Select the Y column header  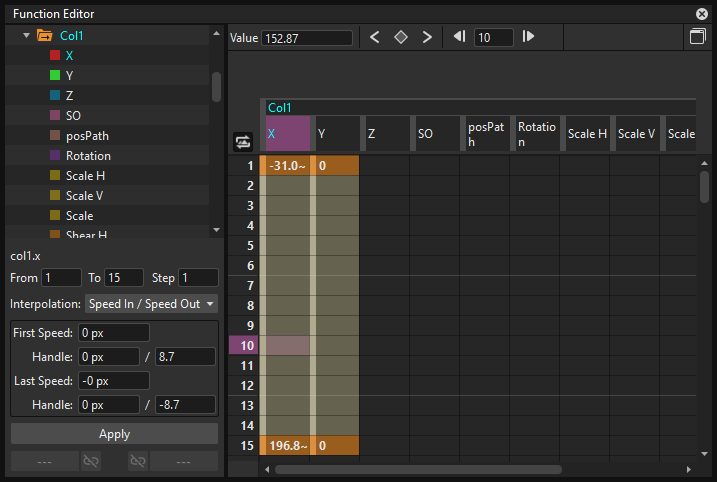click(x=337, y=134)
